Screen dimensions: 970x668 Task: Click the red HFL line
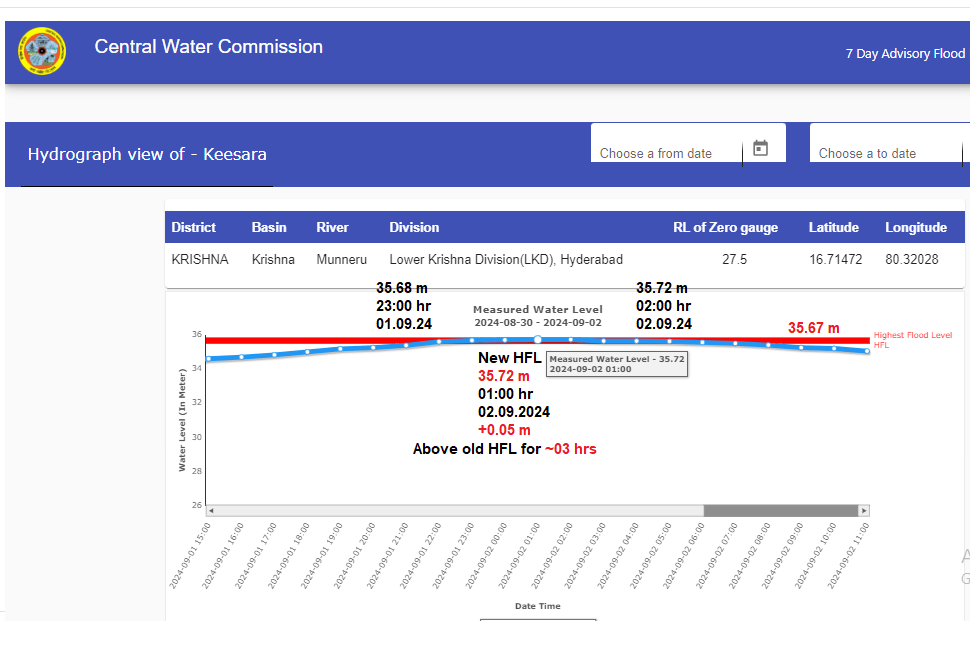(300, 341)
